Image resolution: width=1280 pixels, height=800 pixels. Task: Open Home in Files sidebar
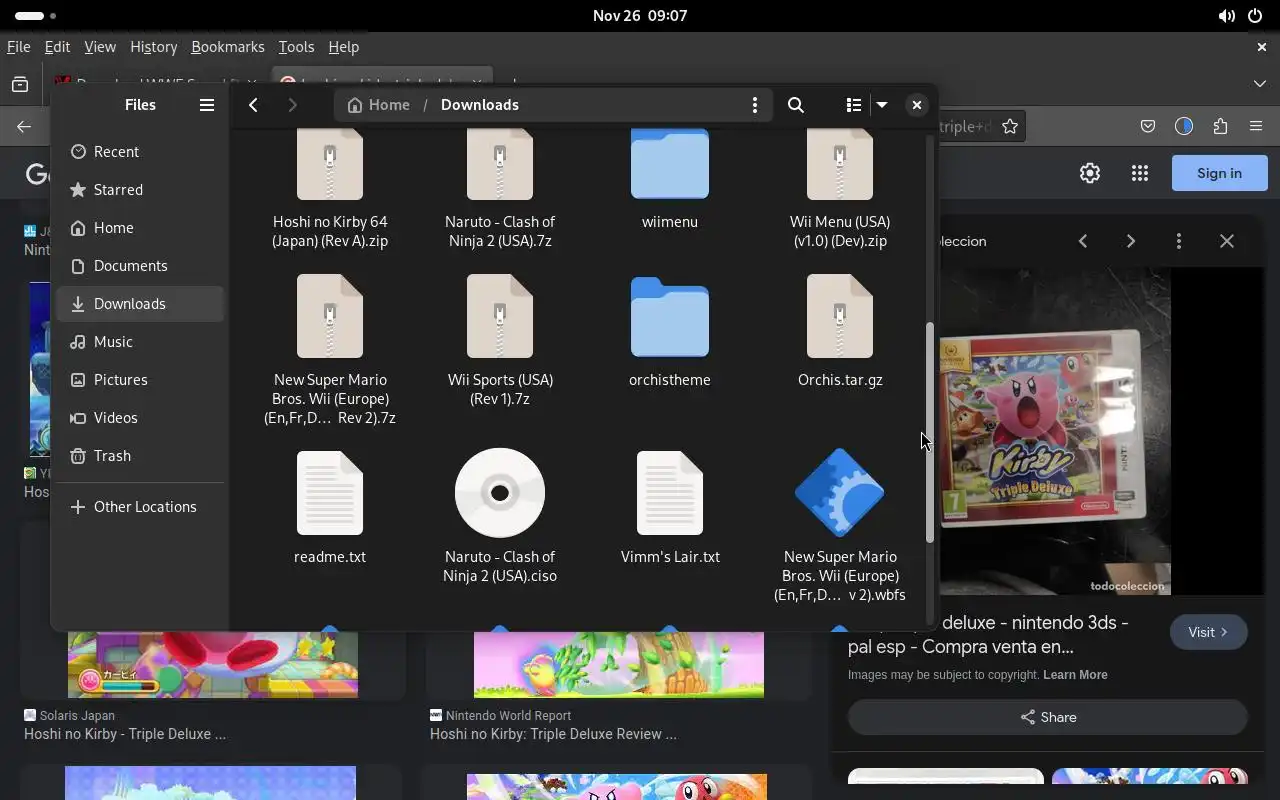tap(140, 228)
